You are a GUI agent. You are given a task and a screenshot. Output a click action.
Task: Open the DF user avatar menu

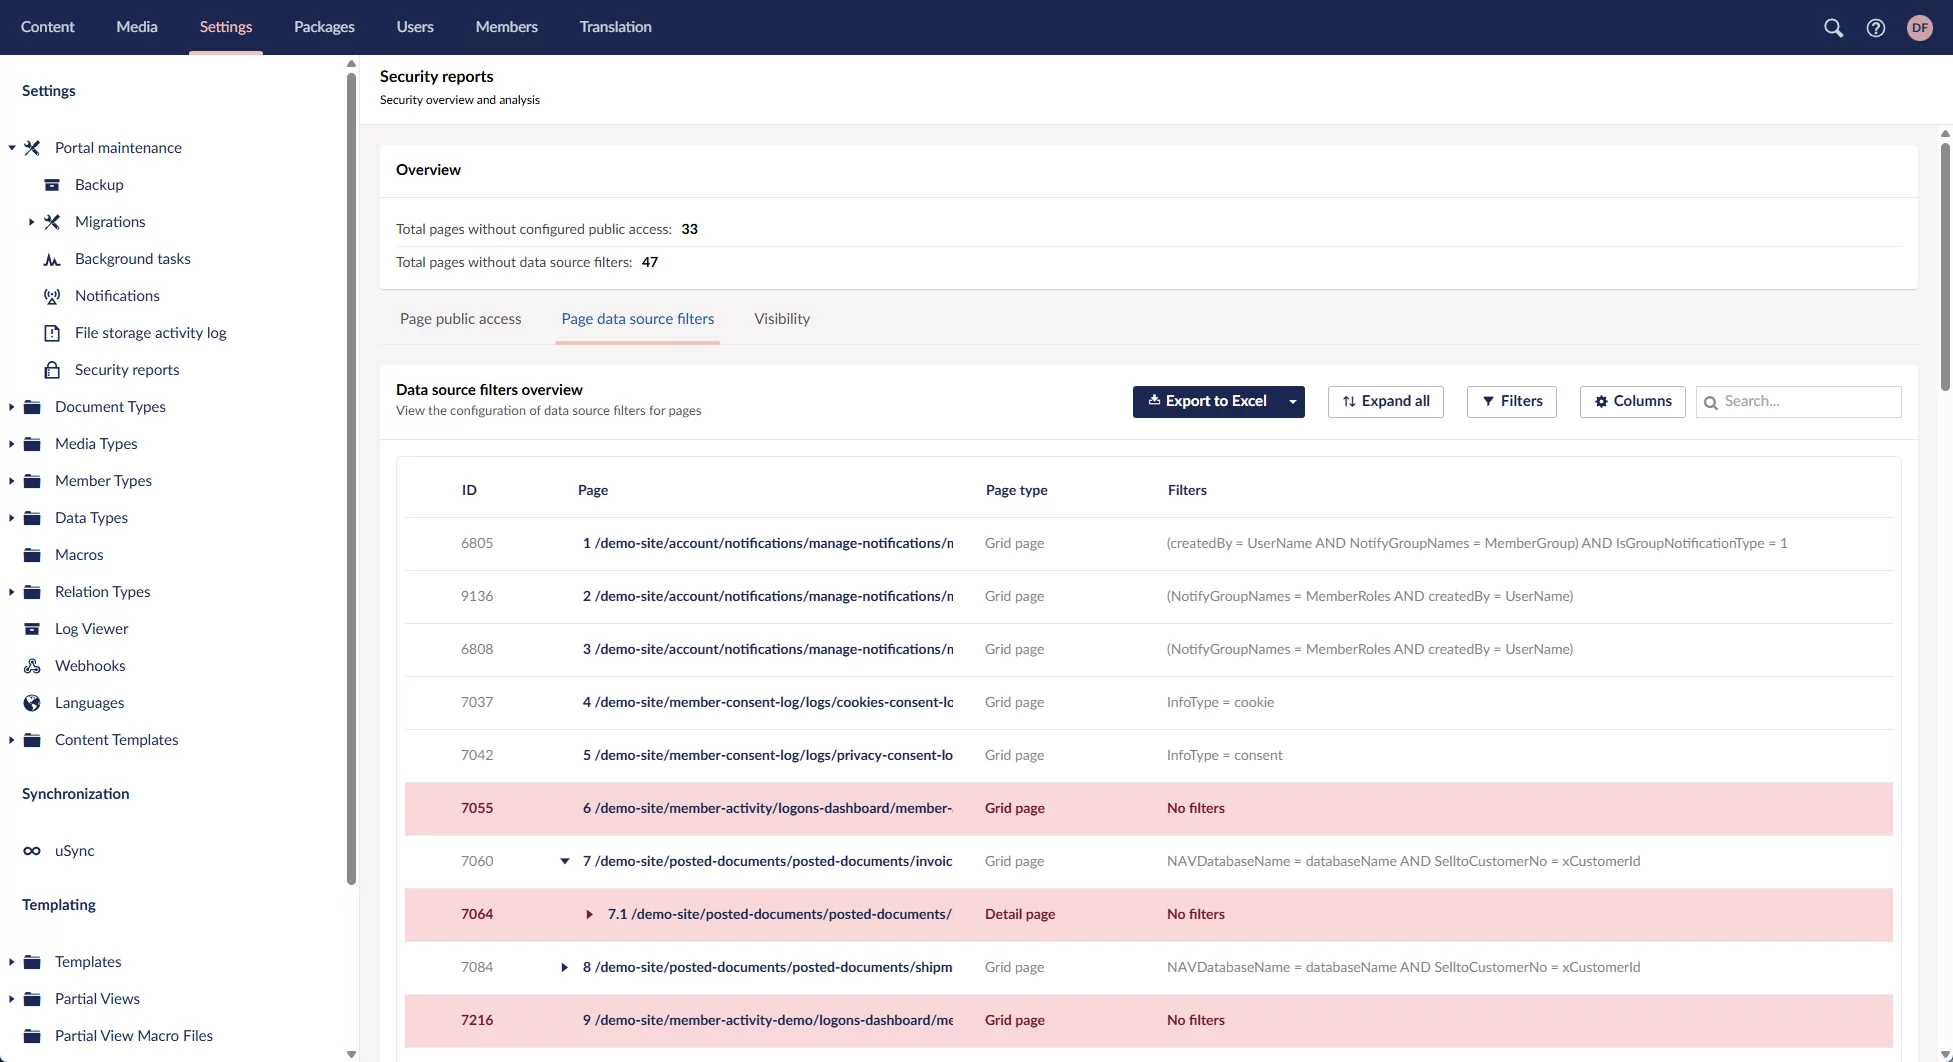[x=1919, y=28]
